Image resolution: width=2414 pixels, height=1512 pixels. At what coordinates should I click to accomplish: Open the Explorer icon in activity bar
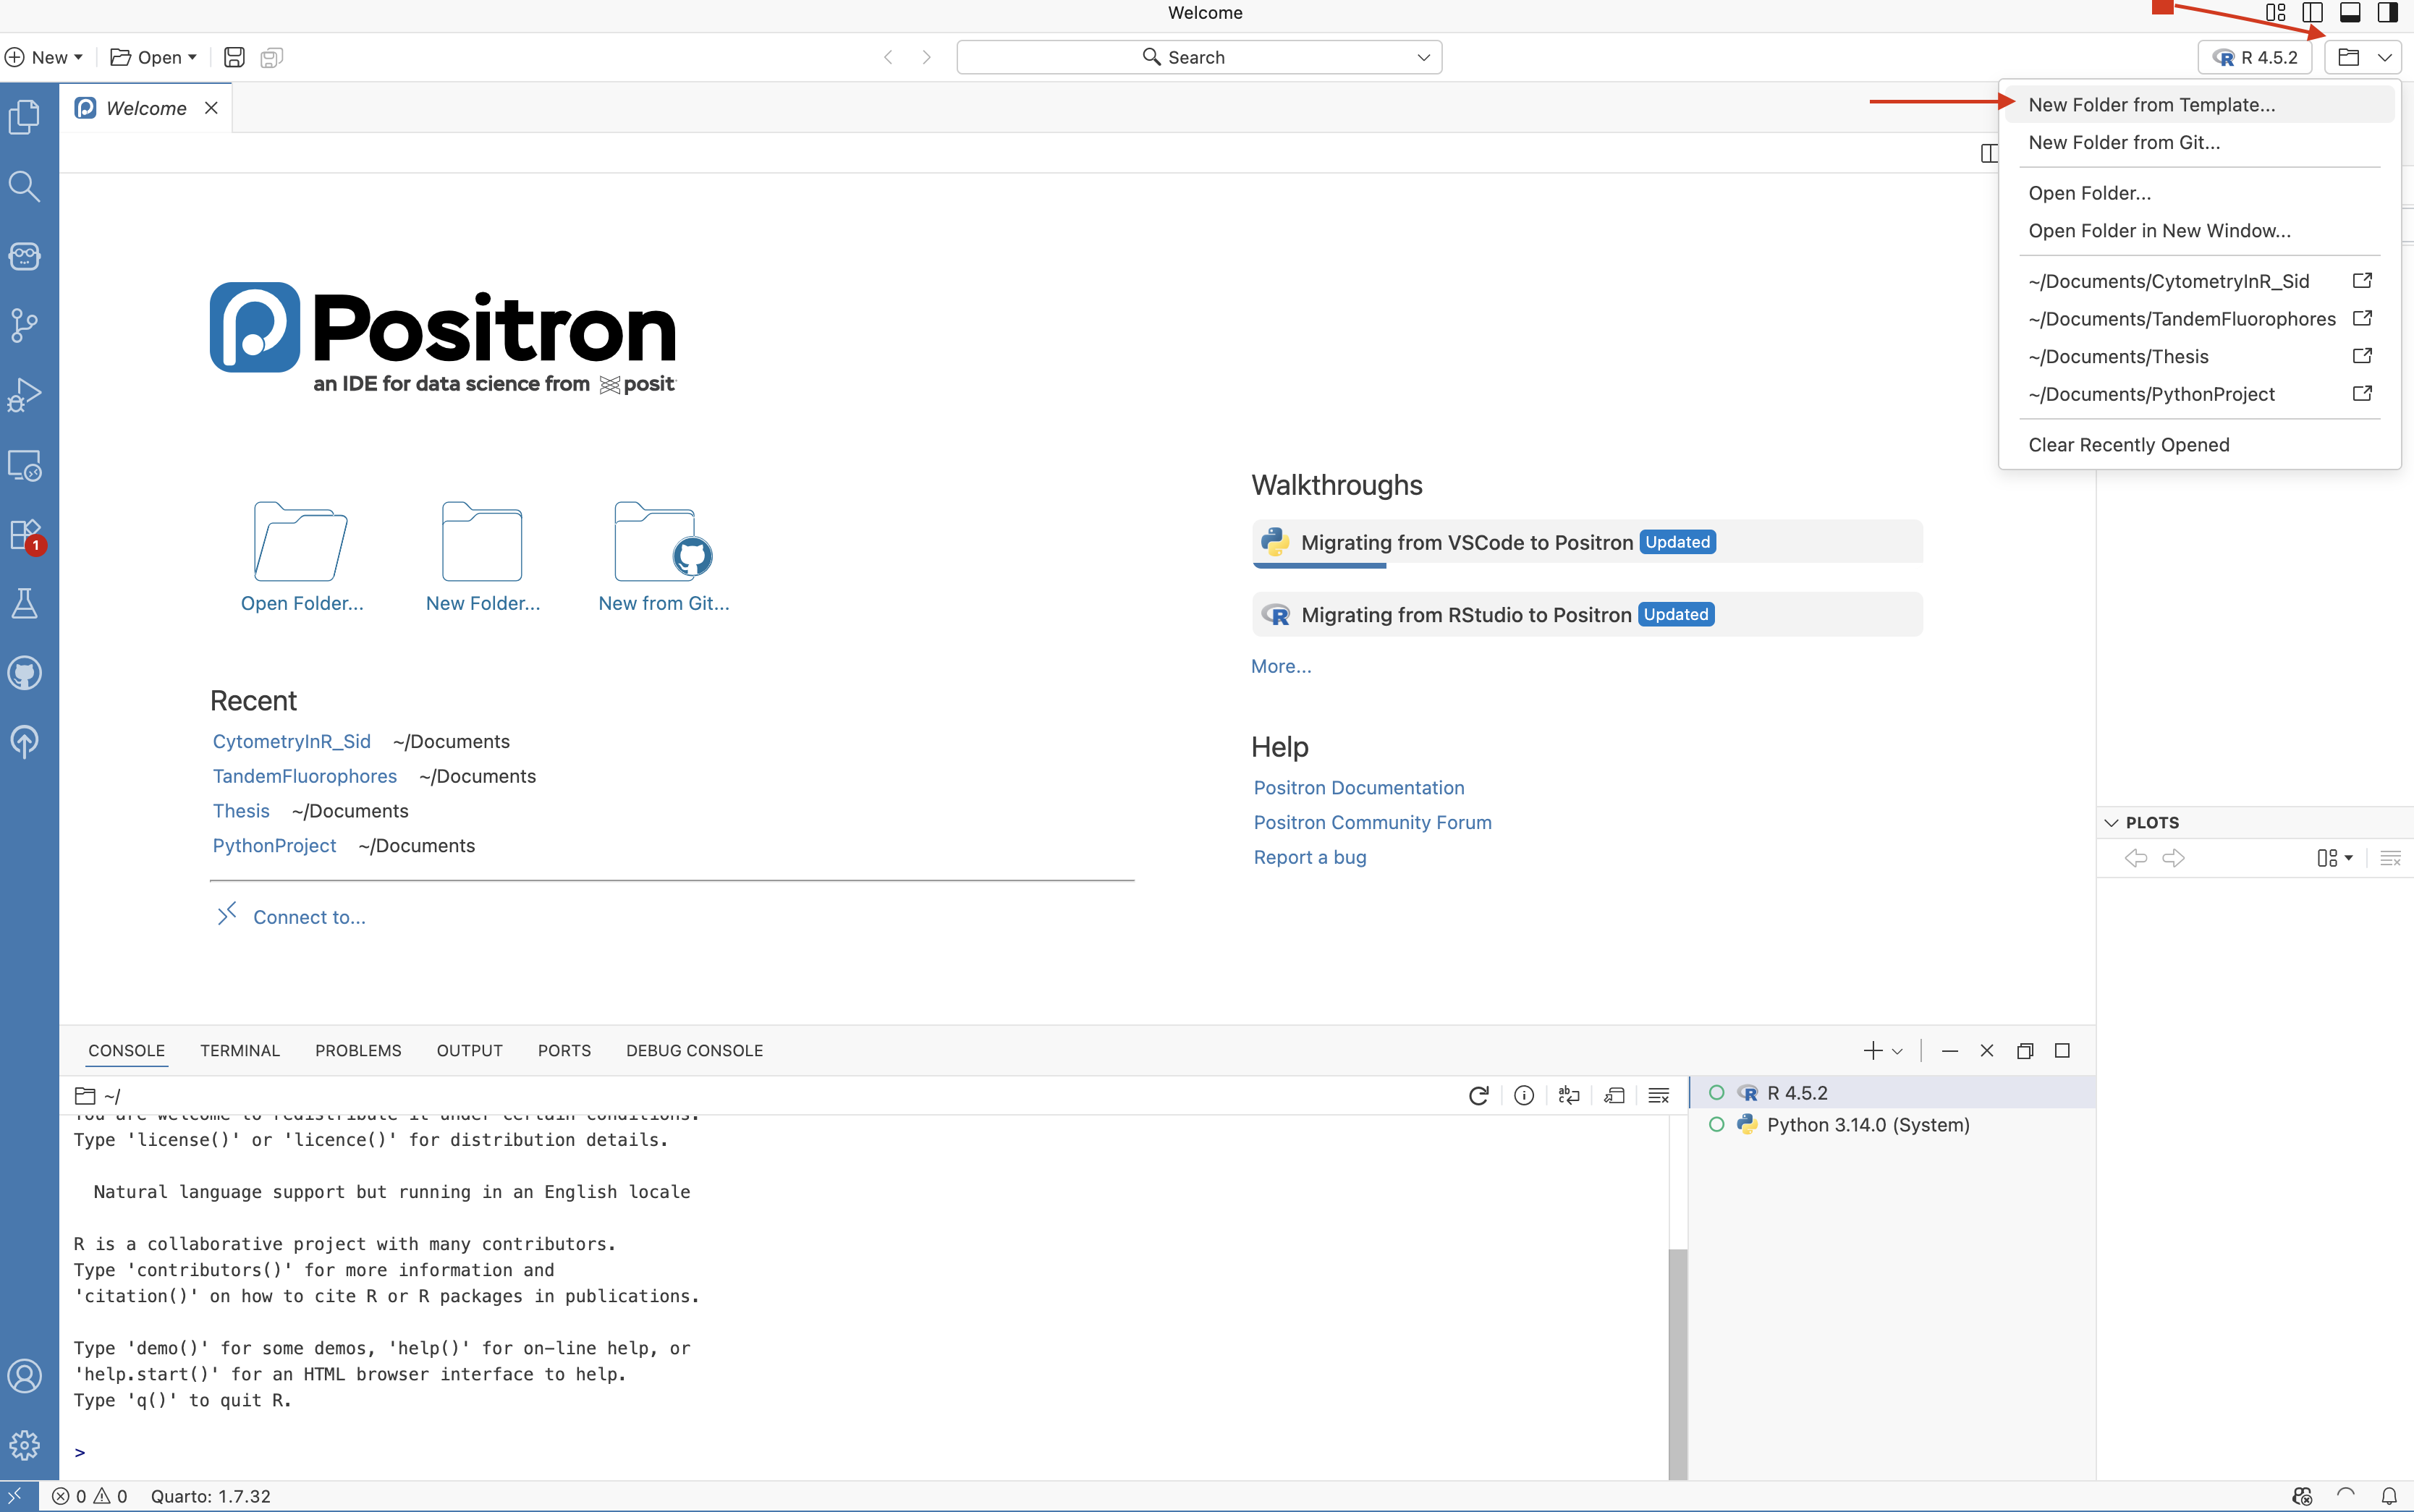[24, 117]
